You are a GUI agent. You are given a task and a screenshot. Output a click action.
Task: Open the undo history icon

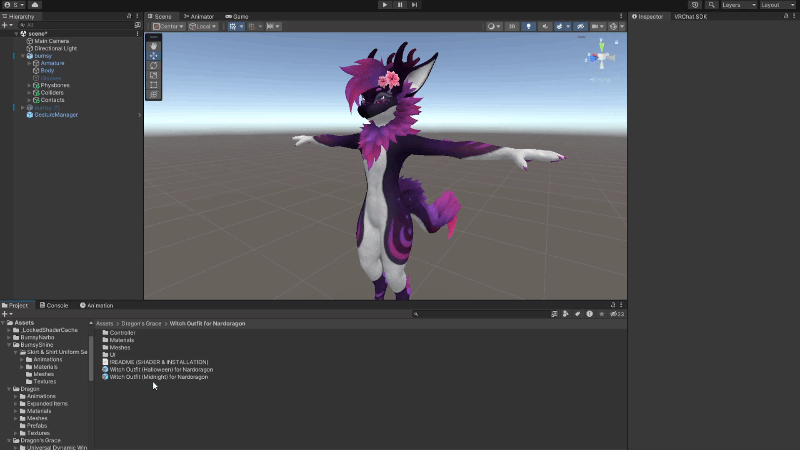tap(695, 5)
